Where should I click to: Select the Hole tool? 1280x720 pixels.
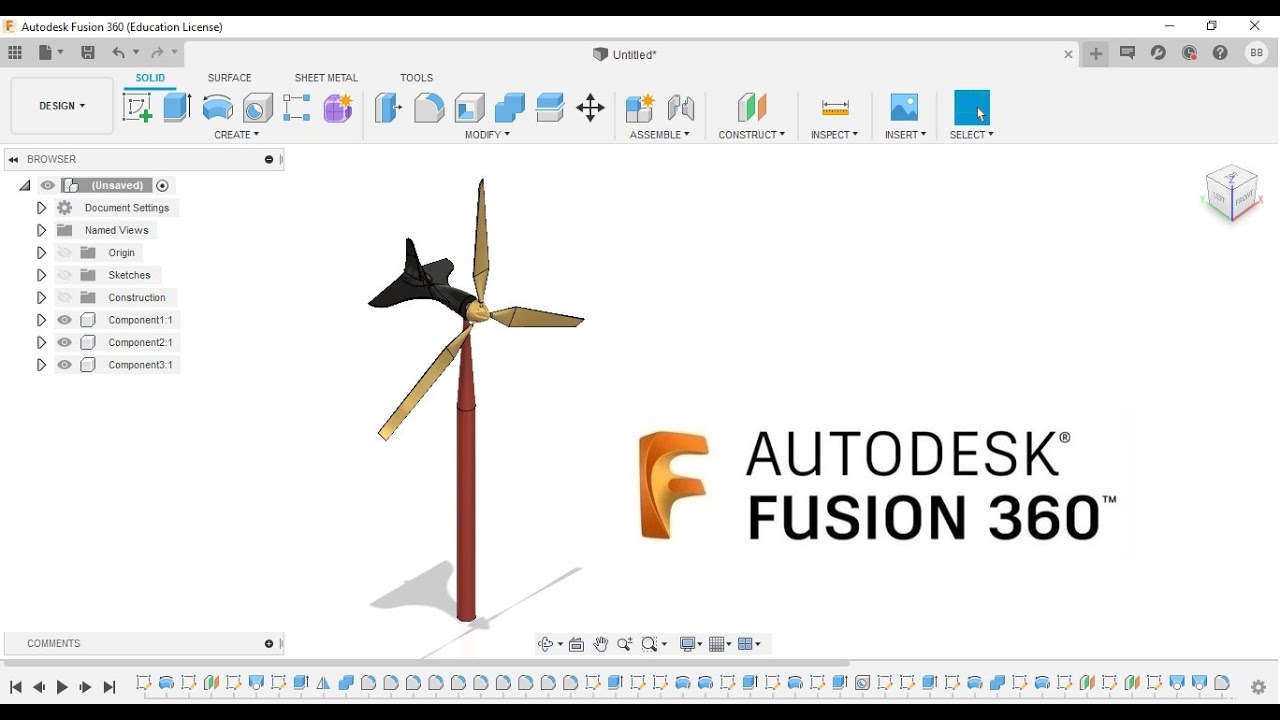pos(258,107)
